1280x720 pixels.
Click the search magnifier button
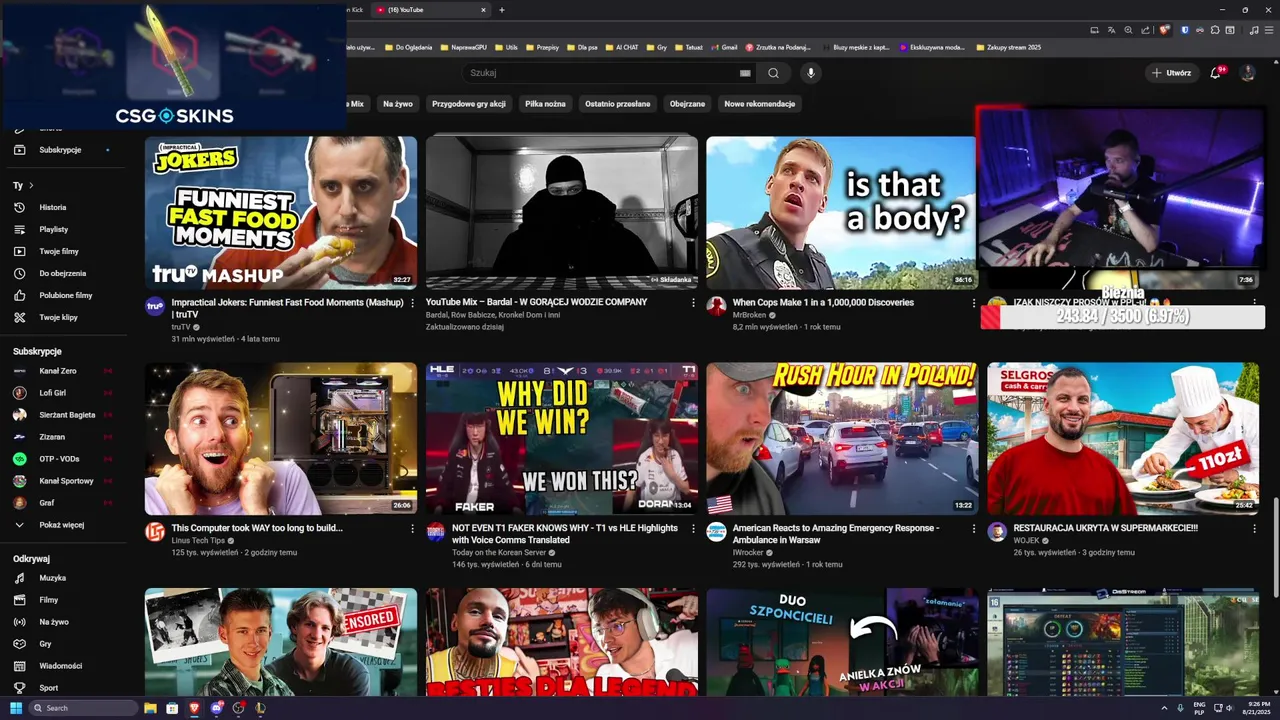tap(773, 73)
